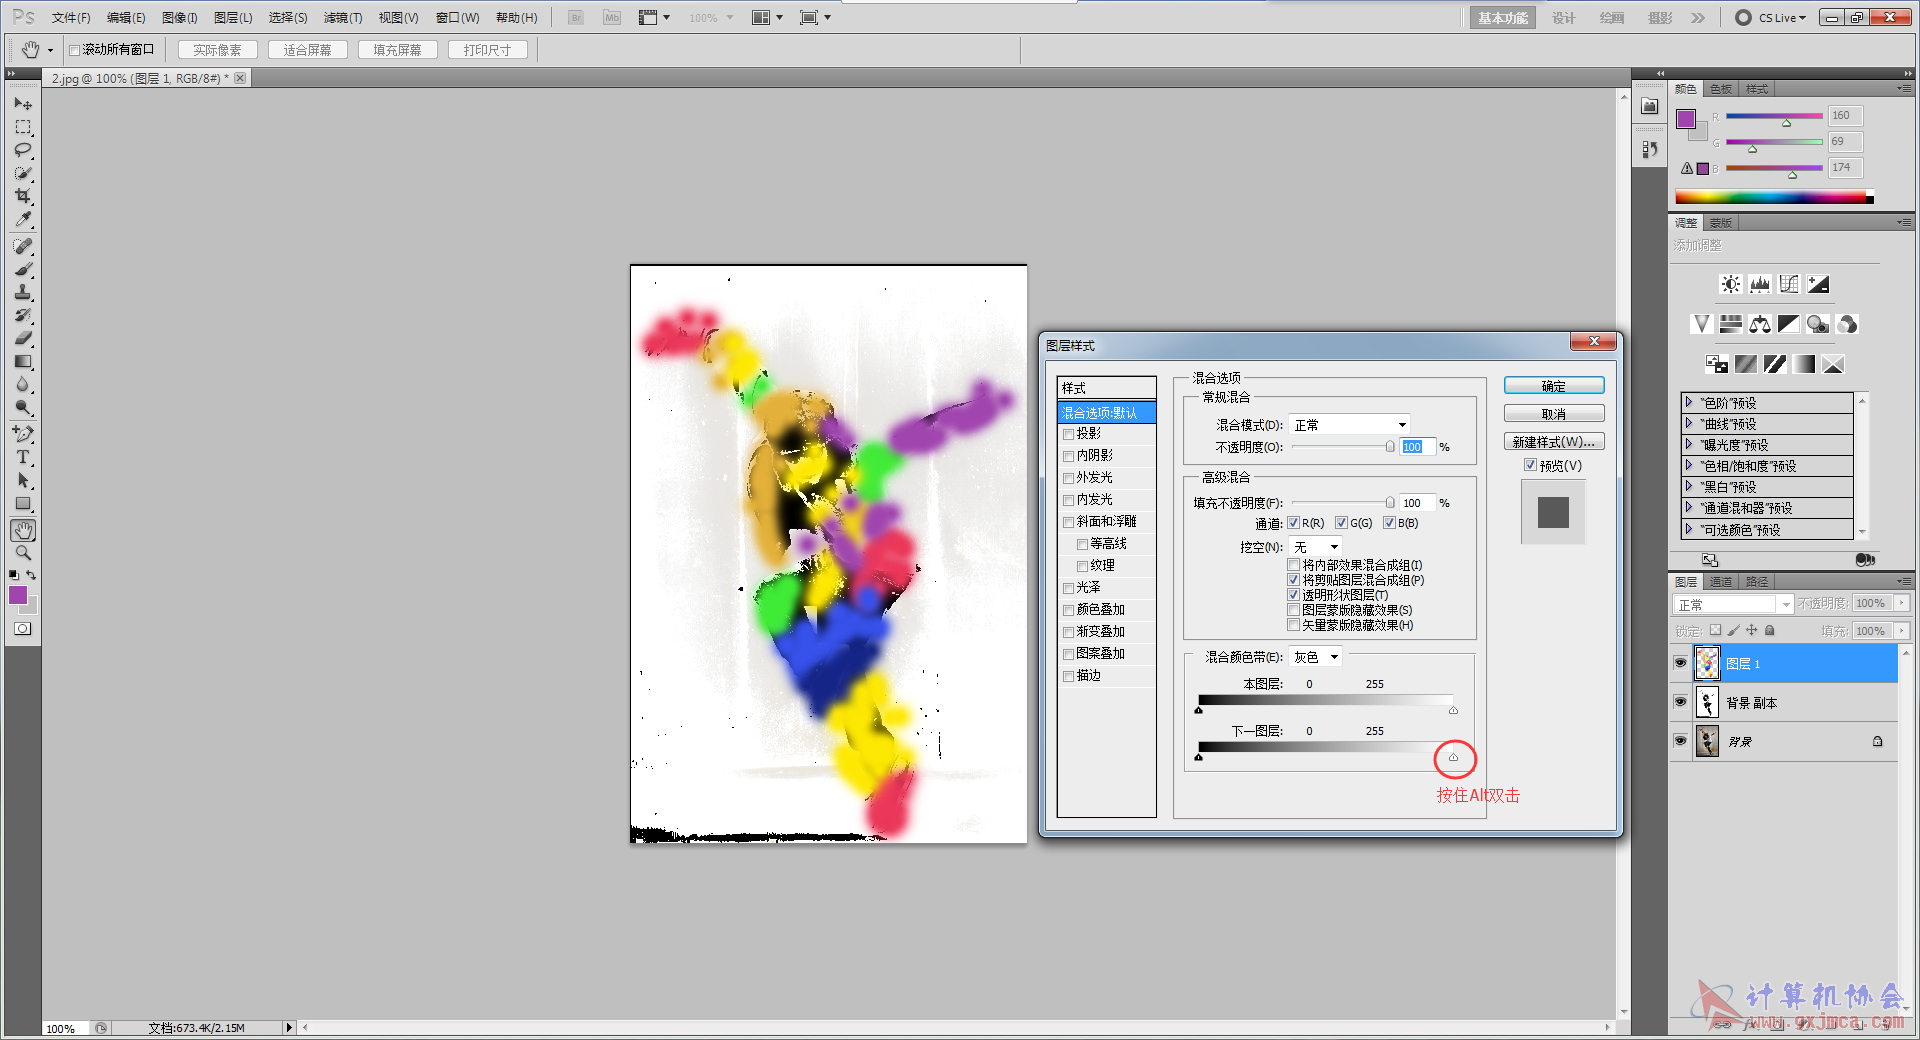Expand the "色阶"预设 presets
Image resolution: width=1920 pixels, height=1040 pixels.
tap(1689, 402)
